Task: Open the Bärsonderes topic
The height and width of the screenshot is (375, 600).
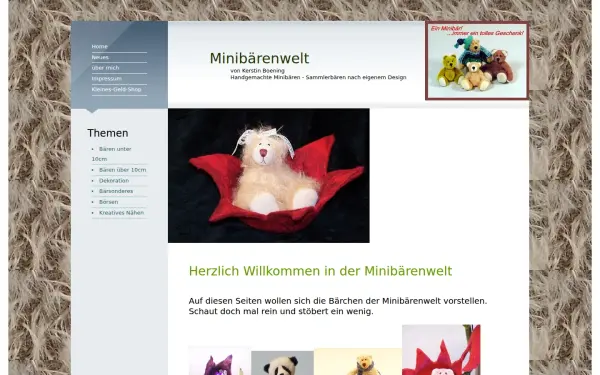Action: point(116,191)
